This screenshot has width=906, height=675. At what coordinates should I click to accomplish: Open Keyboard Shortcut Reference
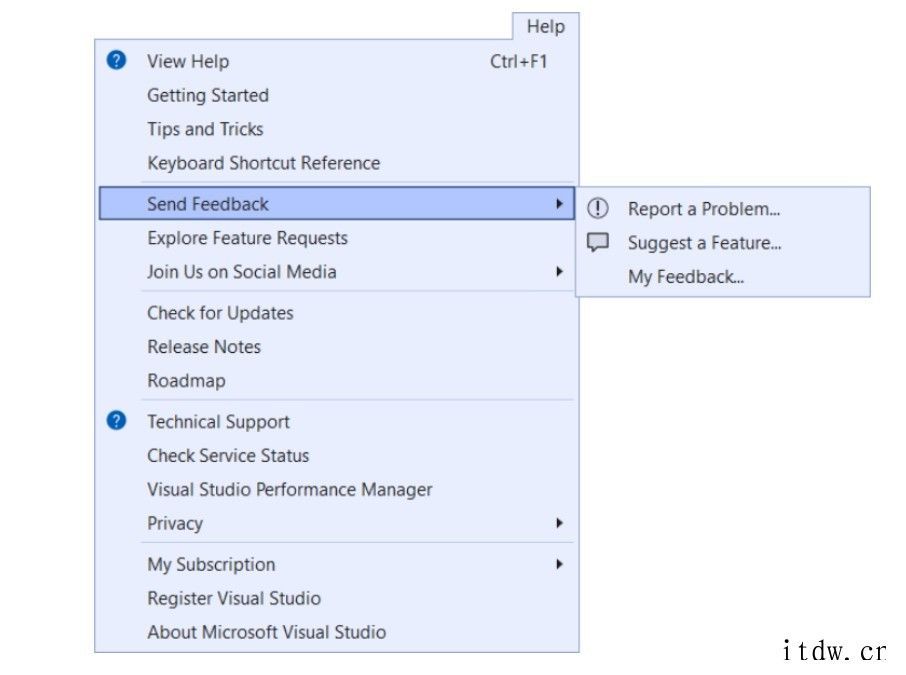pyautogui.click(x=337, y=163)
